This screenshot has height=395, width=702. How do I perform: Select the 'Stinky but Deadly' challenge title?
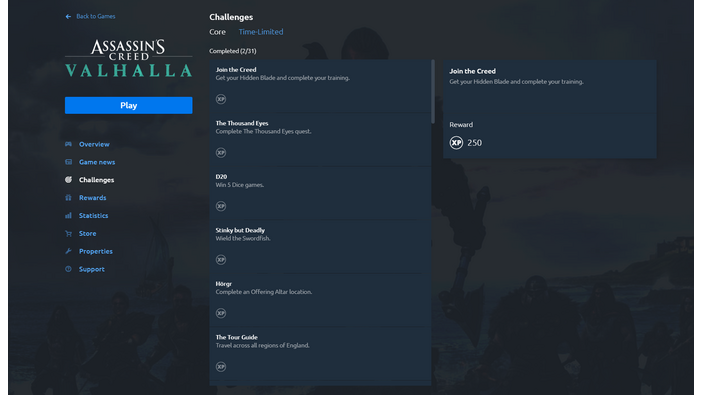click(x=240, y=230)
